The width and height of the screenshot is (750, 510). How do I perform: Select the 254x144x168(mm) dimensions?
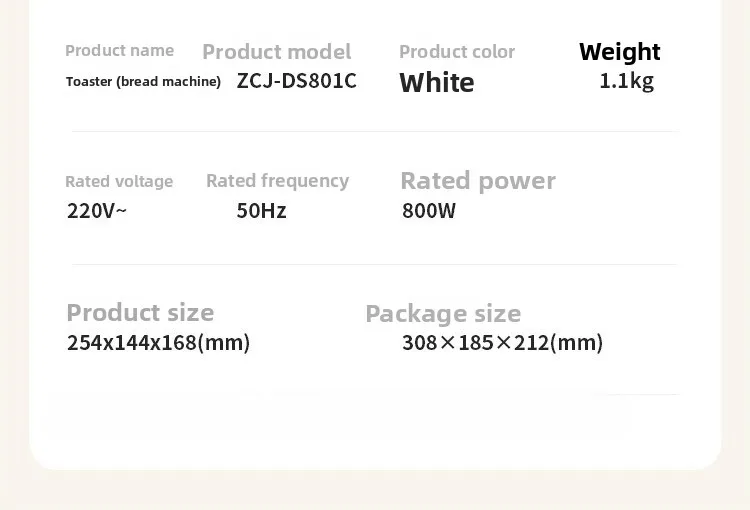158,343
